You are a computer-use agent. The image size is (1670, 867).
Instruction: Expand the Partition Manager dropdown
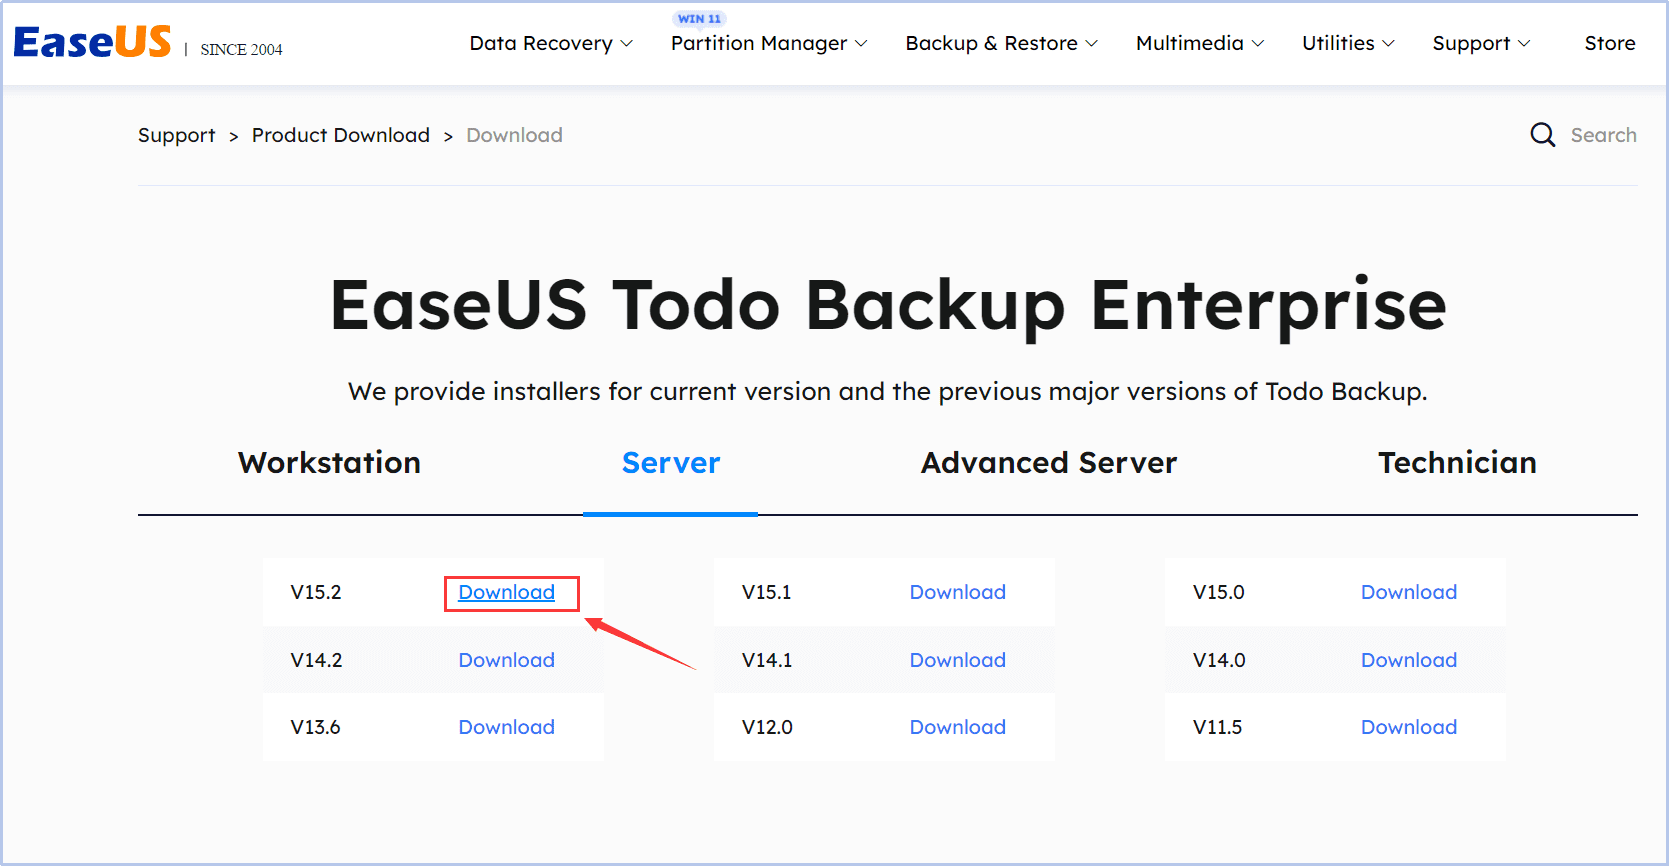tap(768, 43)
